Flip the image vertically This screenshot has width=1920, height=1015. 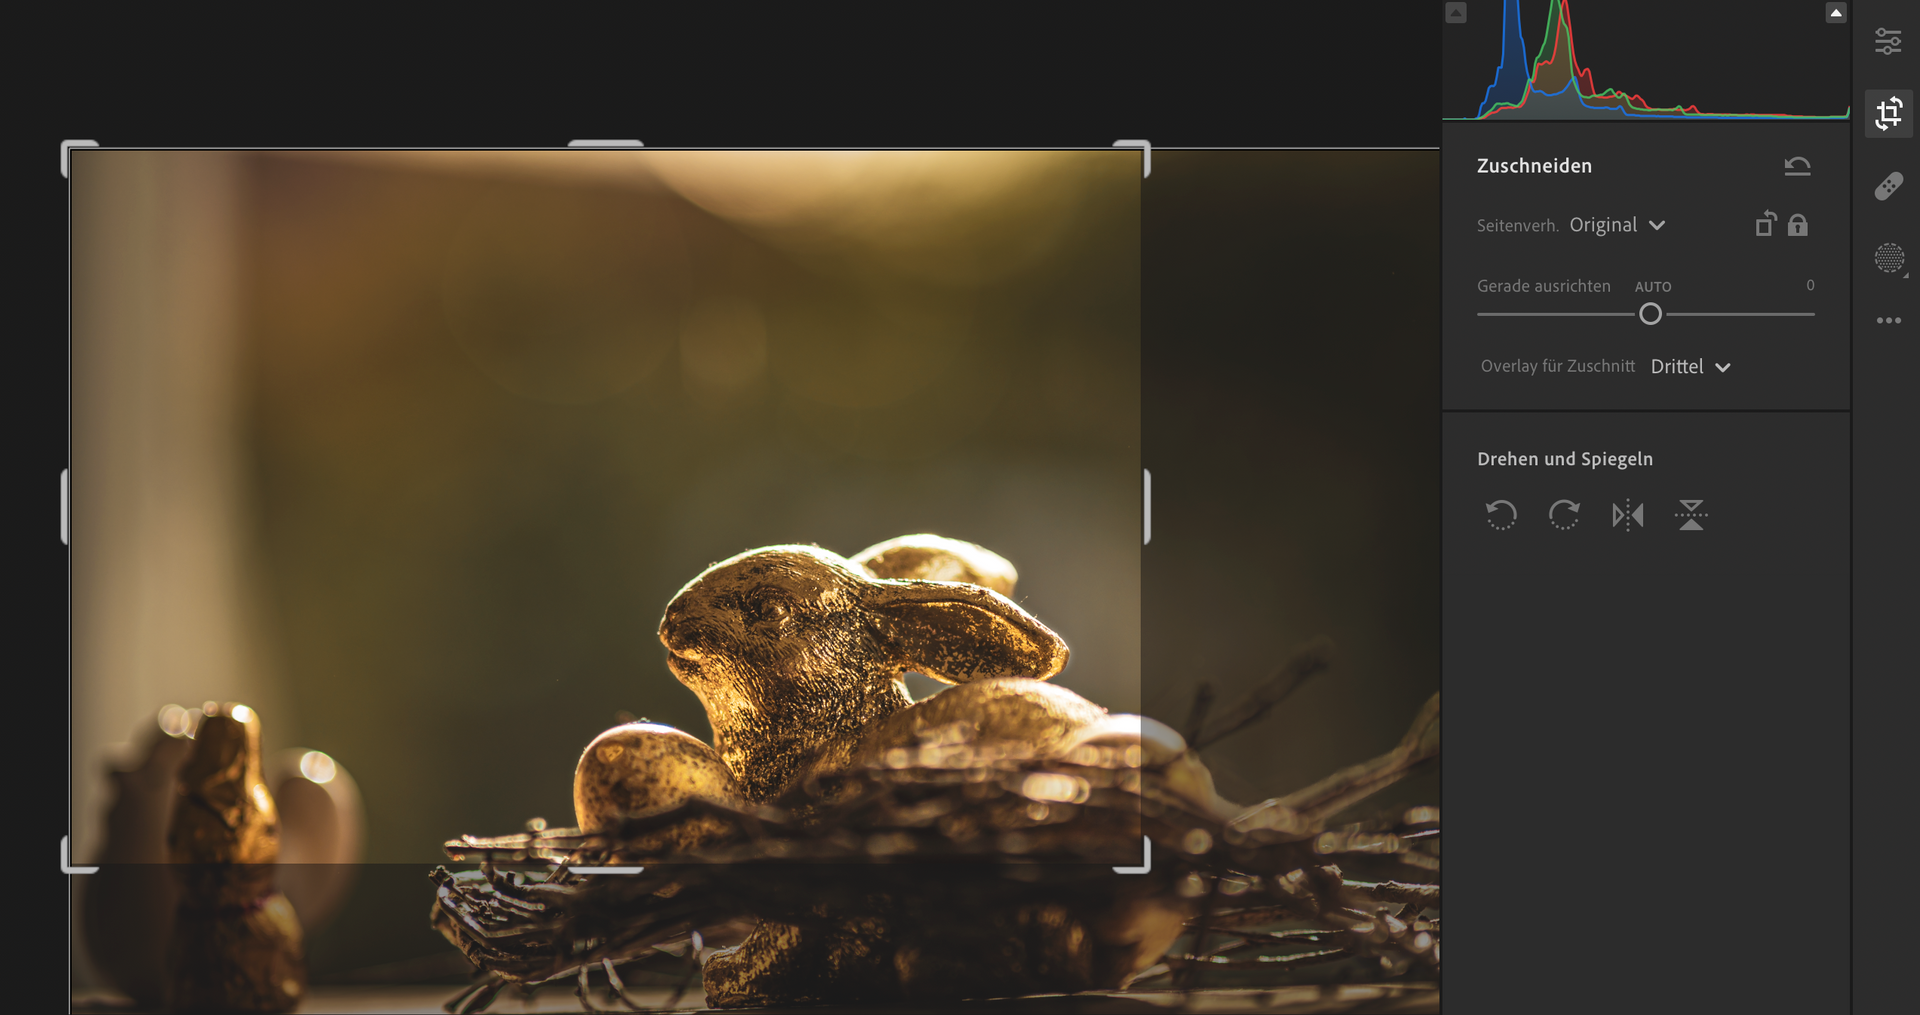point(1691,515)
